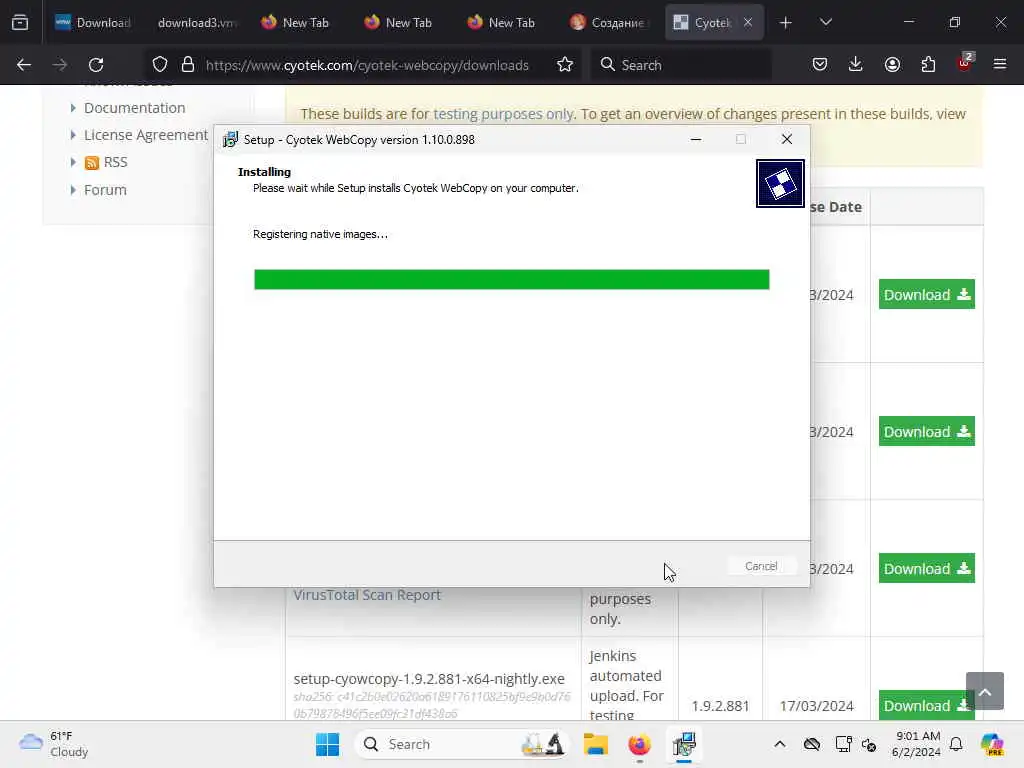This screenshot has width=1024, height=768.
Task: Click the setup icon in the installer title bar
Action: pyautogui.click(x=230, y=140)
